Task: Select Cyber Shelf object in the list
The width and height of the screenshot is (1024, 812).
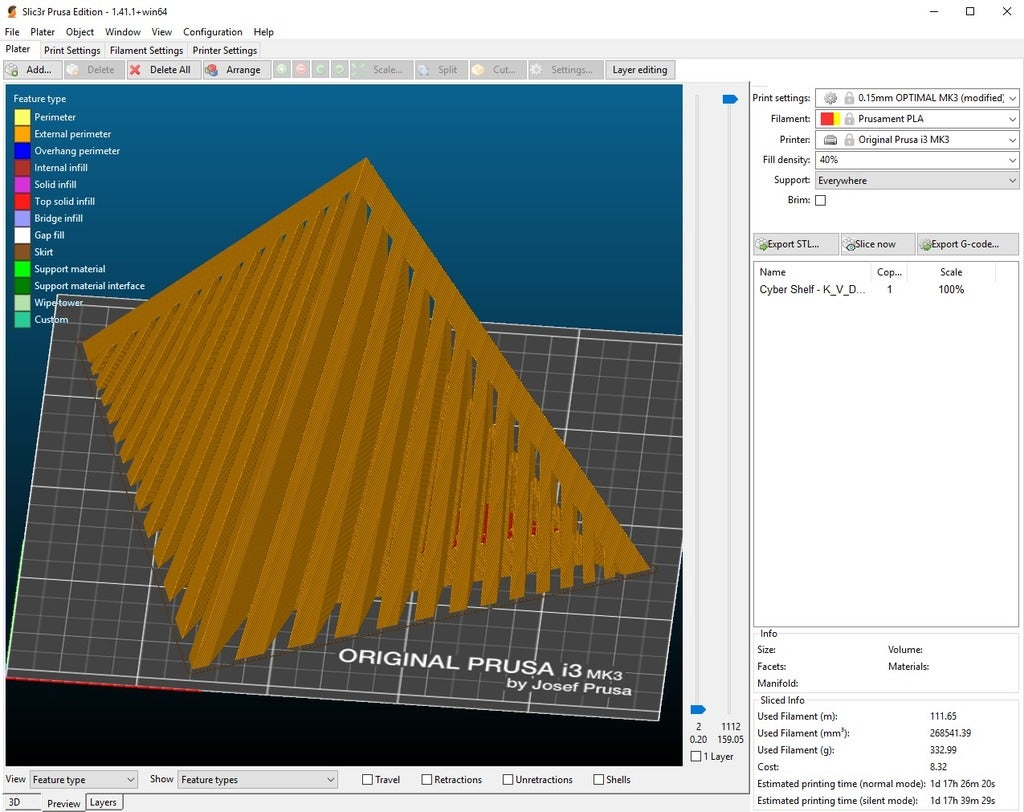Action: click(812, 289)
